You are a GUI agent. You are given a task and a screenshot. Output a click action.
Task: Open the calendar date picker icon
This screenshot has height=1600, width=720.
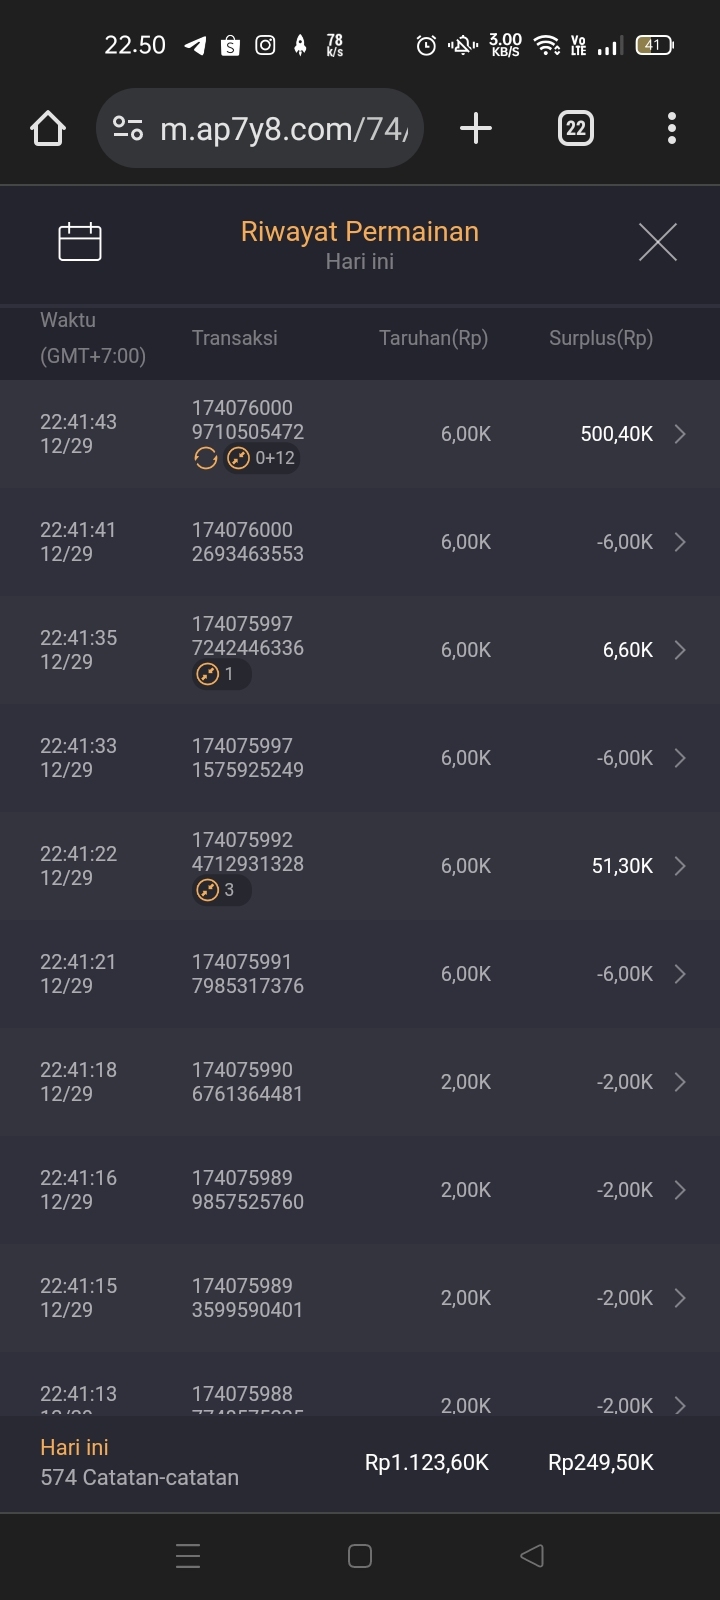80,242
